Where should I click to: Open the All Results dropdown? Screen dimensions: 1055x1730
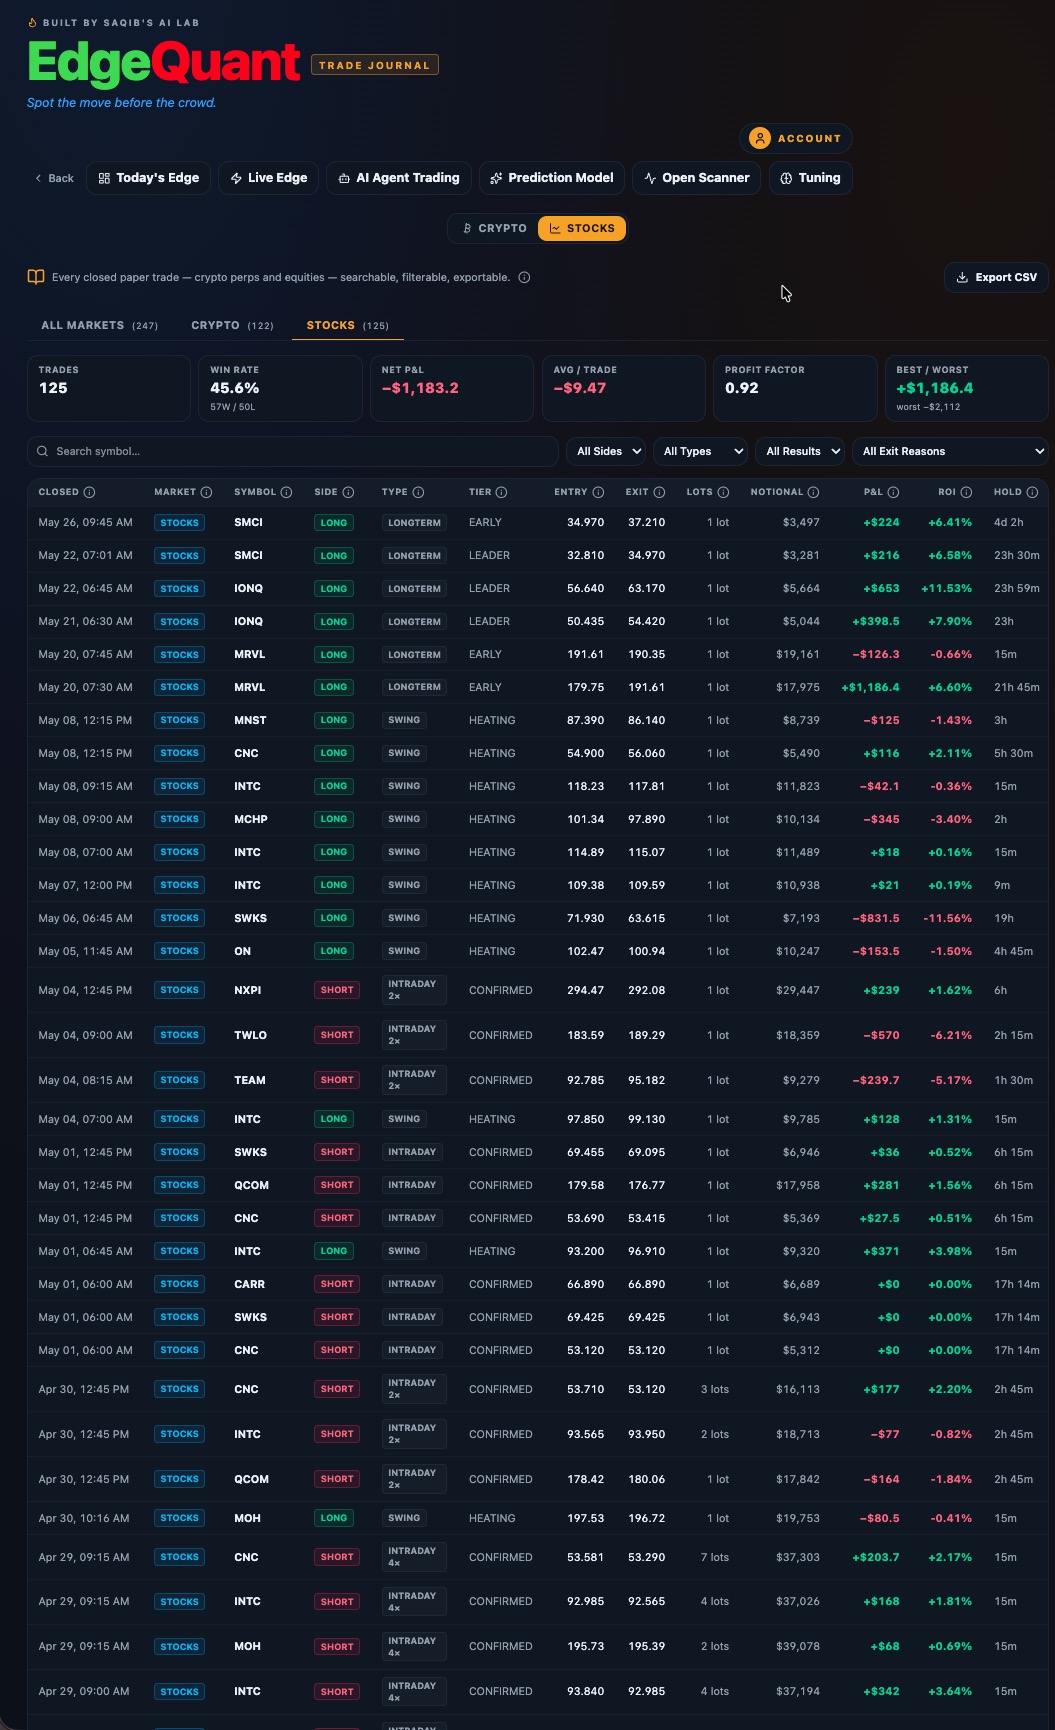pos(800,451)
